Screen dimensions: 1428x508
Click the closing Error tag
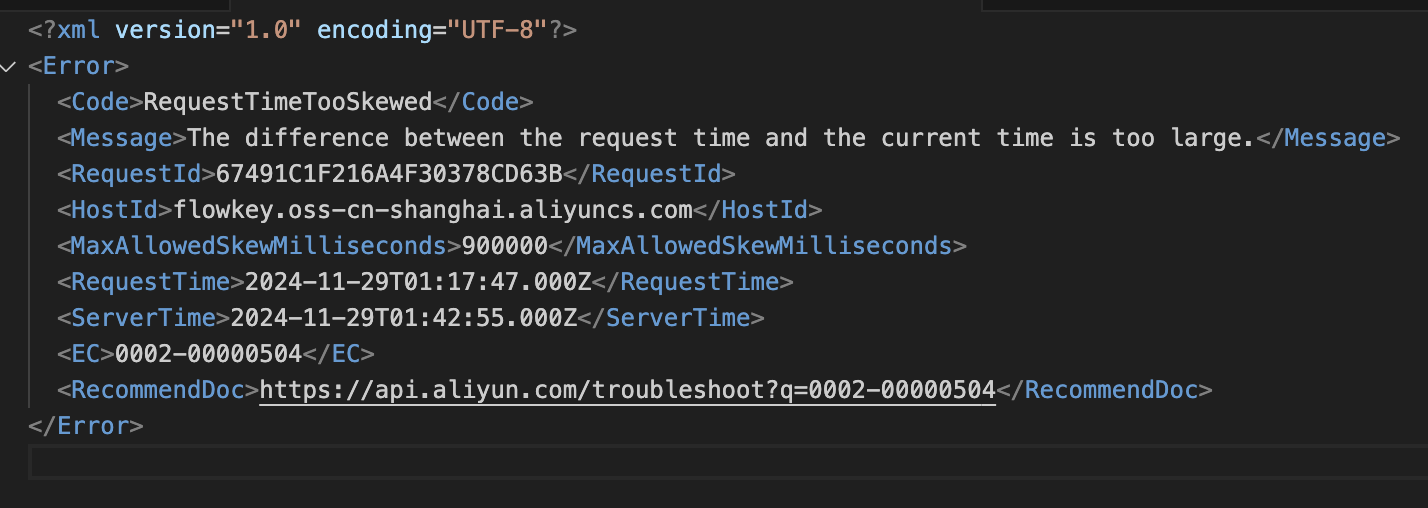[x=86, y=426]
